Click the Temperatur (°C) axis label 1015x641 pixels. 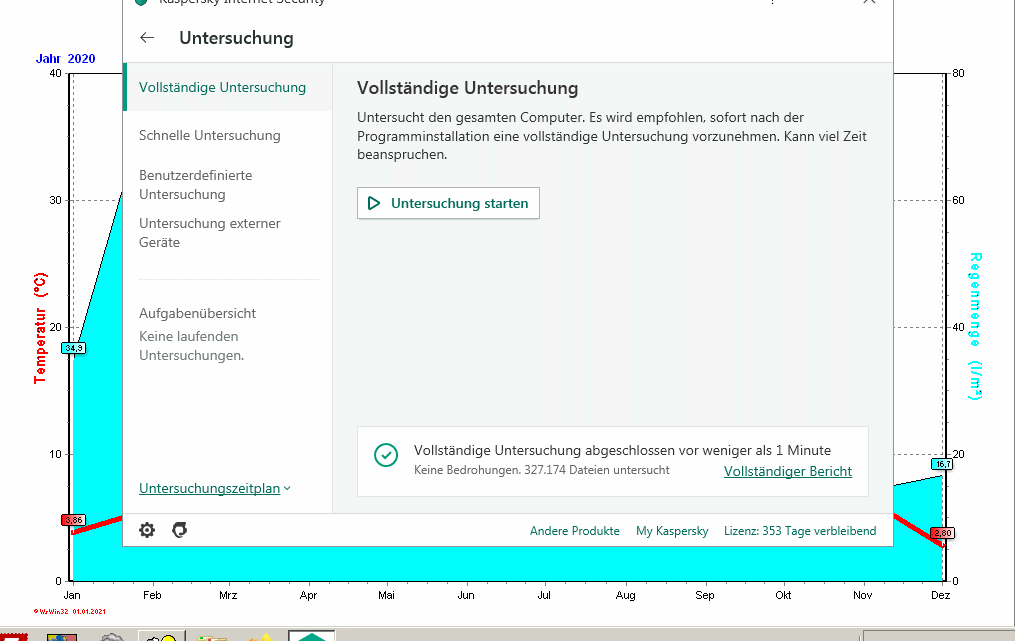tap(40, 328)
